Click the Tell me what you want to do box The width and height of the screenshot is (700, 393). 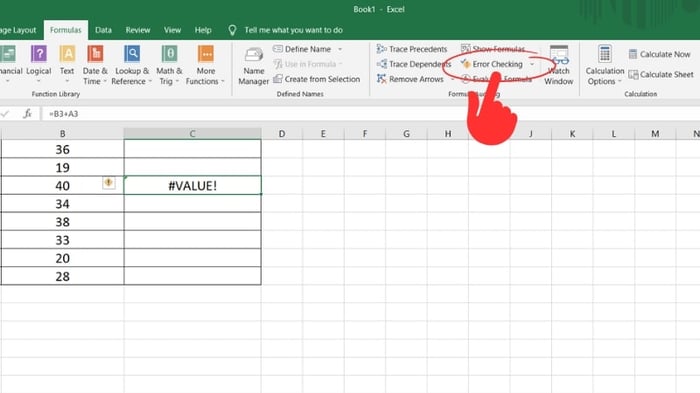coord(293,30)
